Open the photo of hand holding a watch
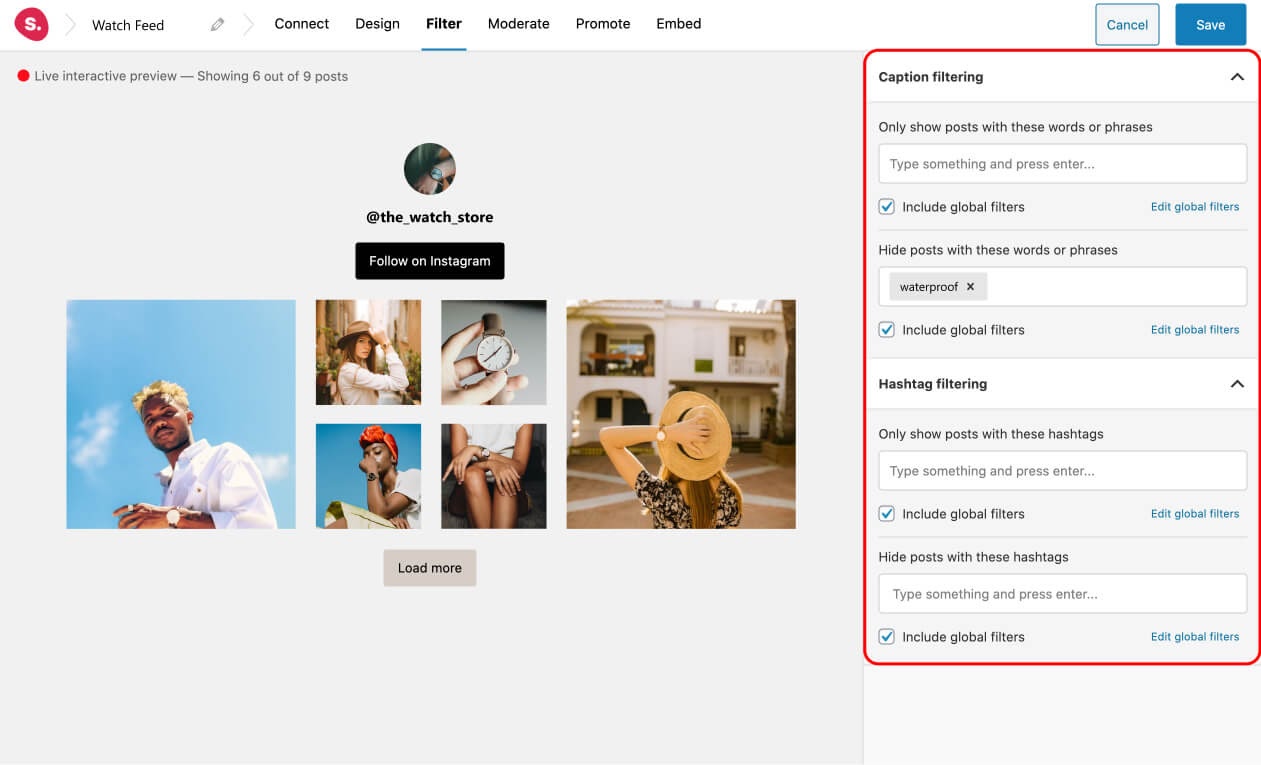 tap(494, 352)
